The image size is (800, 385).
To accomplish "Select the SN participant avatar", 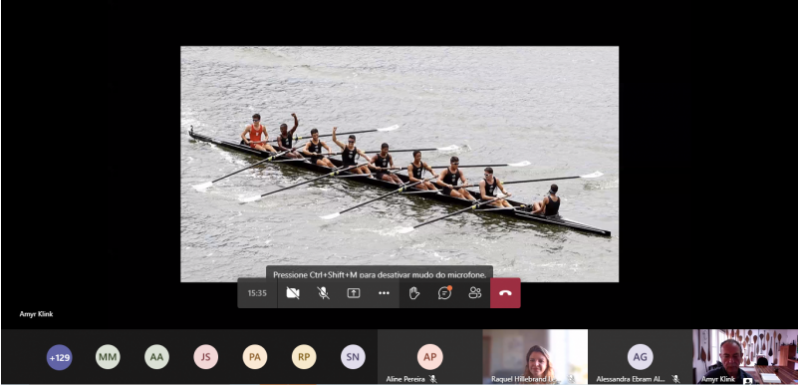I will pos(353,357).
